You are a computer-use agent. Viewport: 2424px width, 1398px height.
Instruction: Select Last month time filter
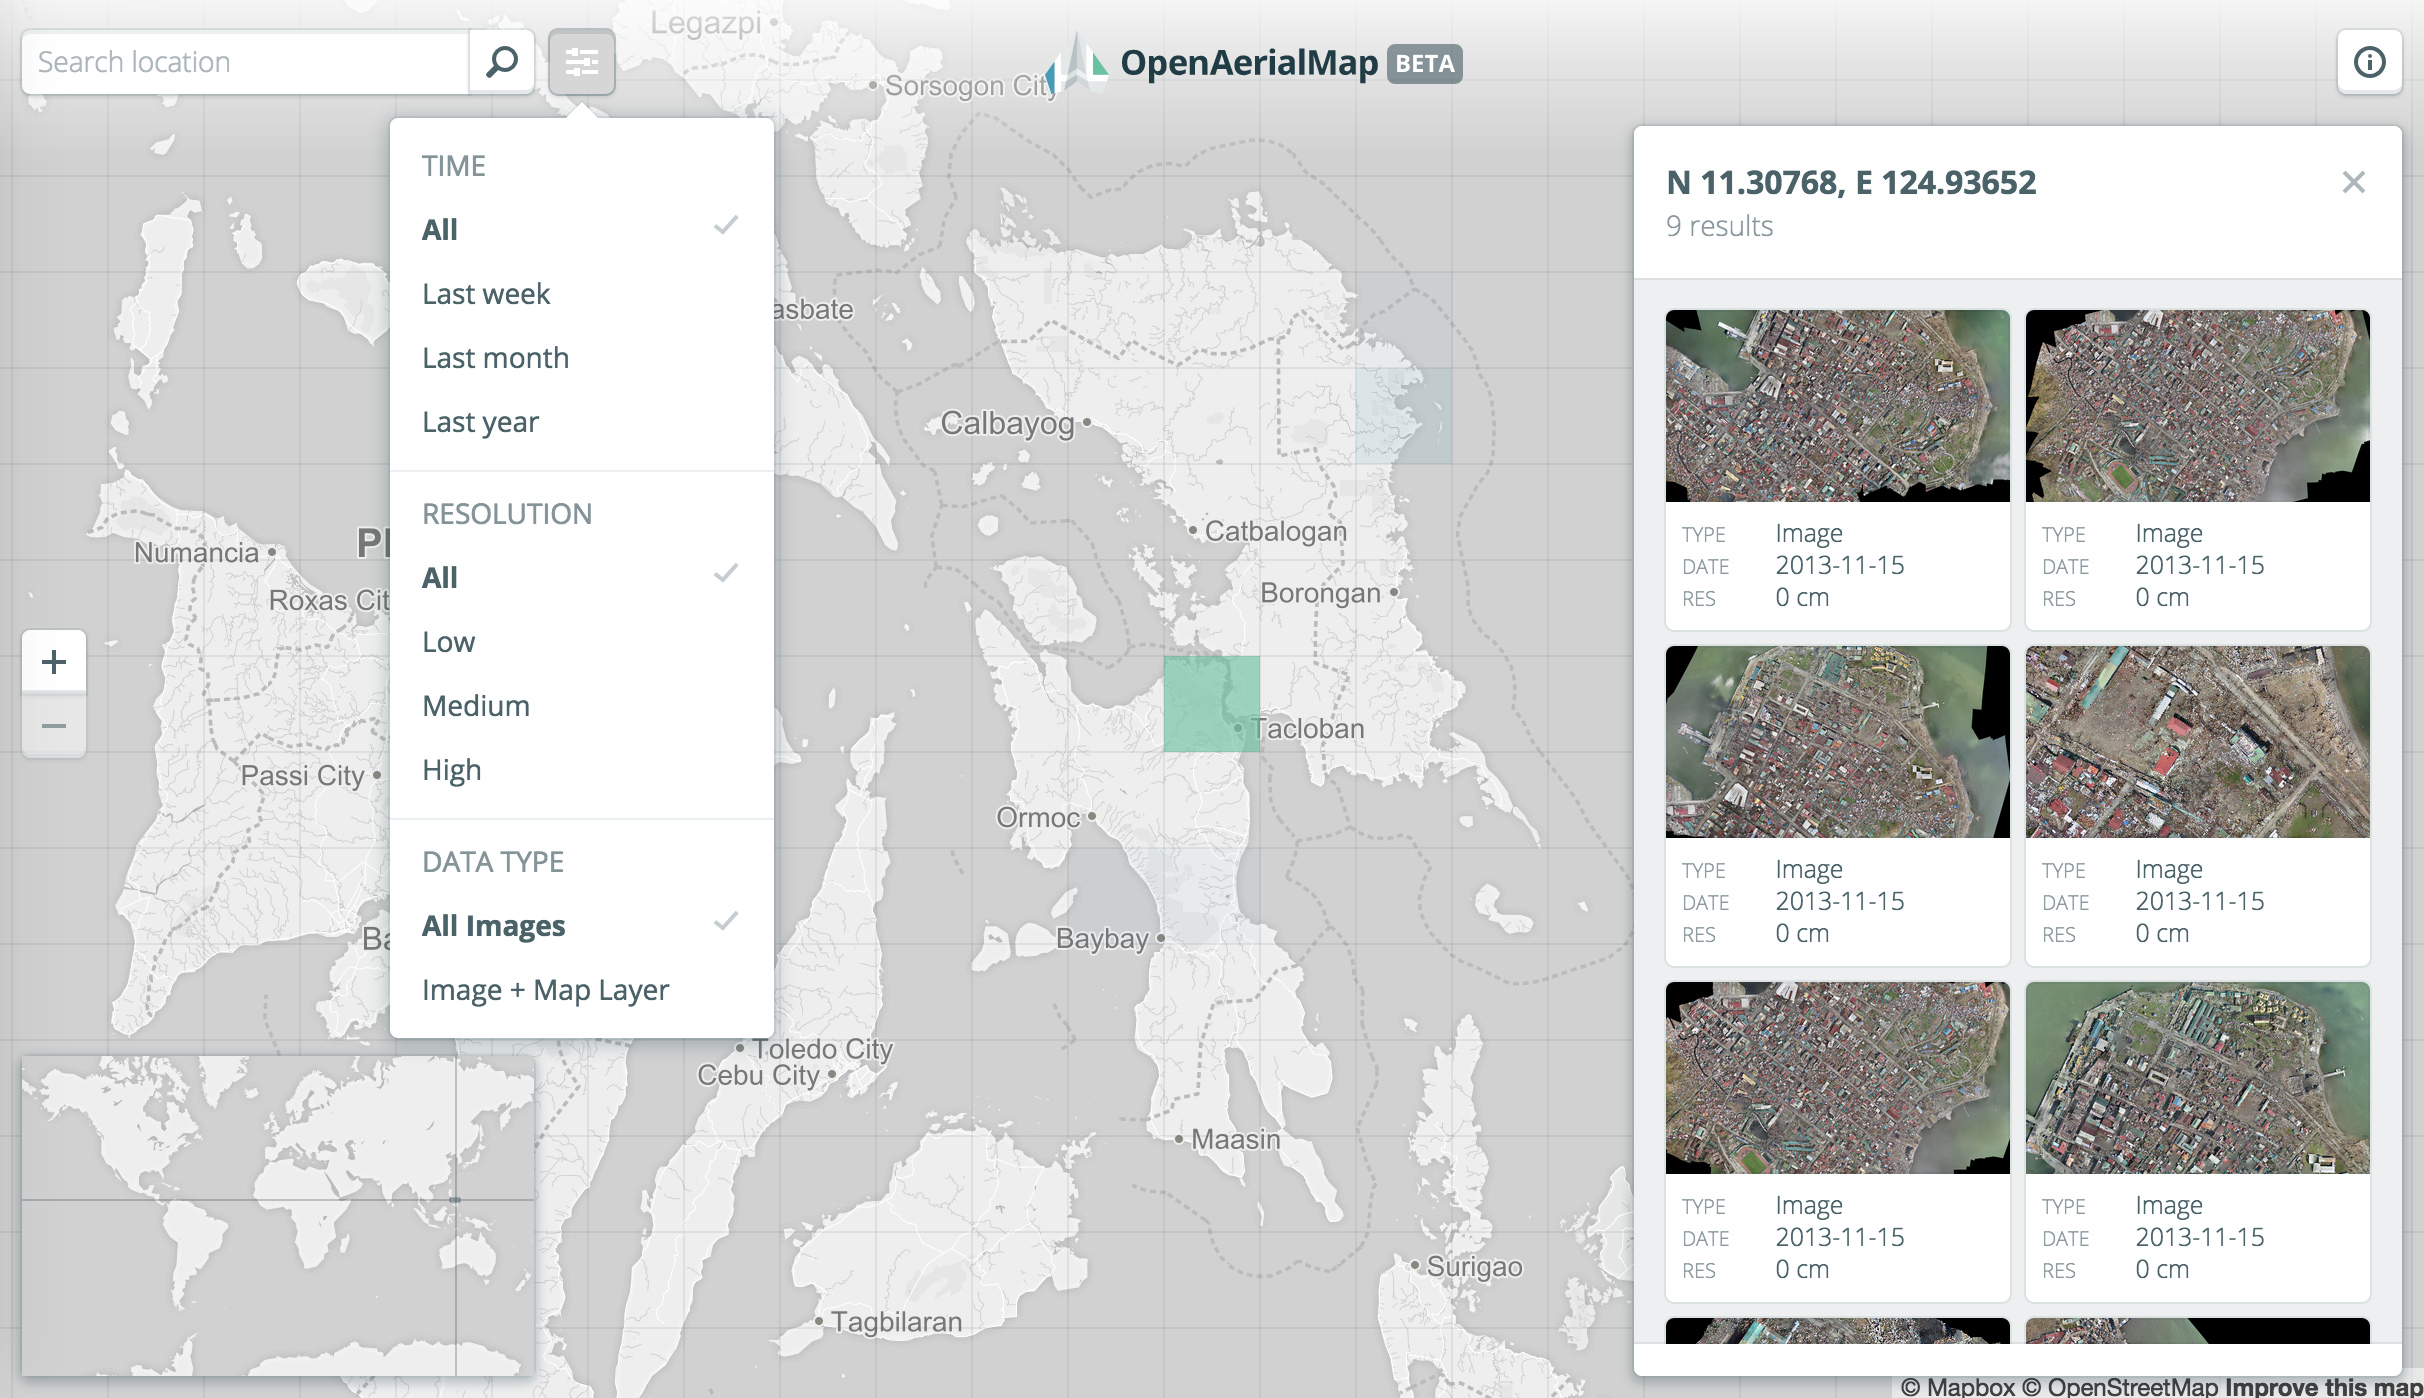(x=581, y=358)
